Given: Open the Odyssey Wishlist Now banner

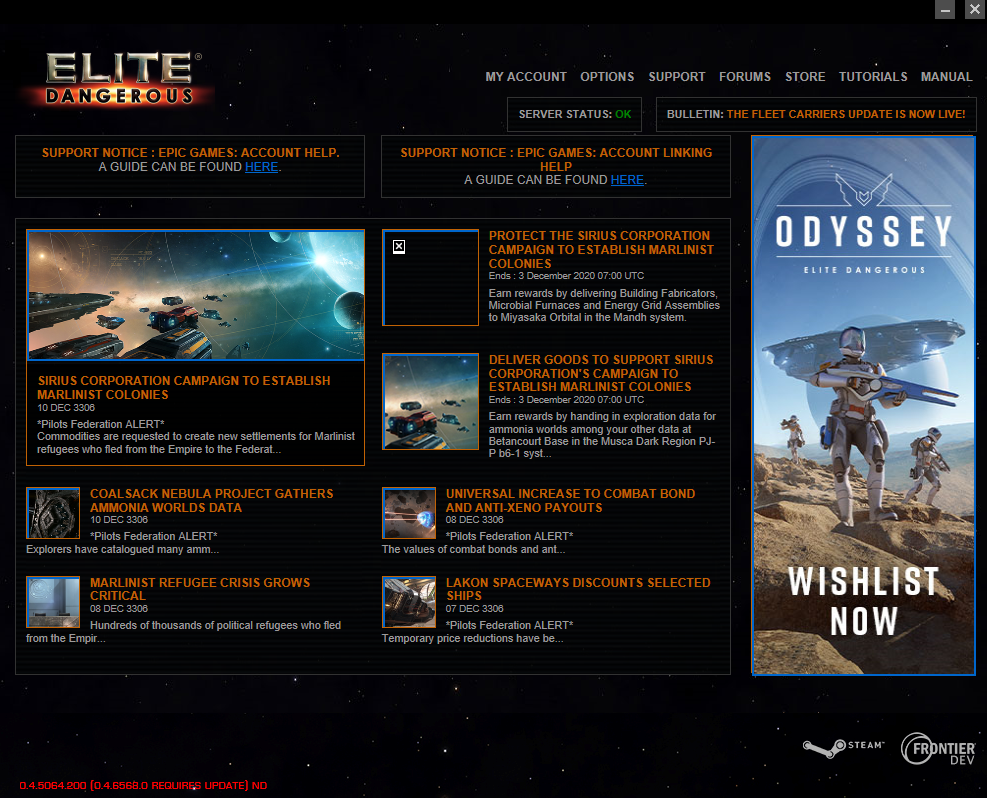Looking at the screenshot, I should click(x=863, y=405).
